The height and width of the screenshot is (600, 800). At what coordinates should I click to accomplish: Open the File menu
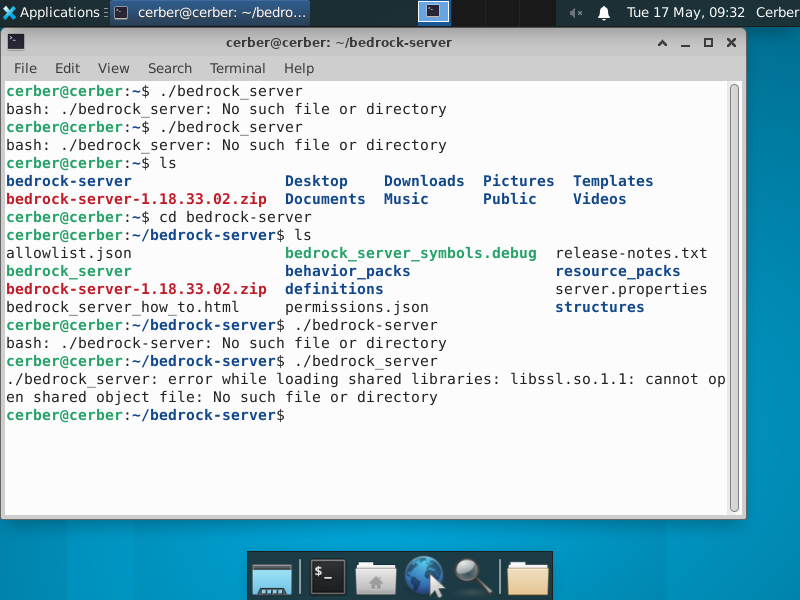click(25, 68)
